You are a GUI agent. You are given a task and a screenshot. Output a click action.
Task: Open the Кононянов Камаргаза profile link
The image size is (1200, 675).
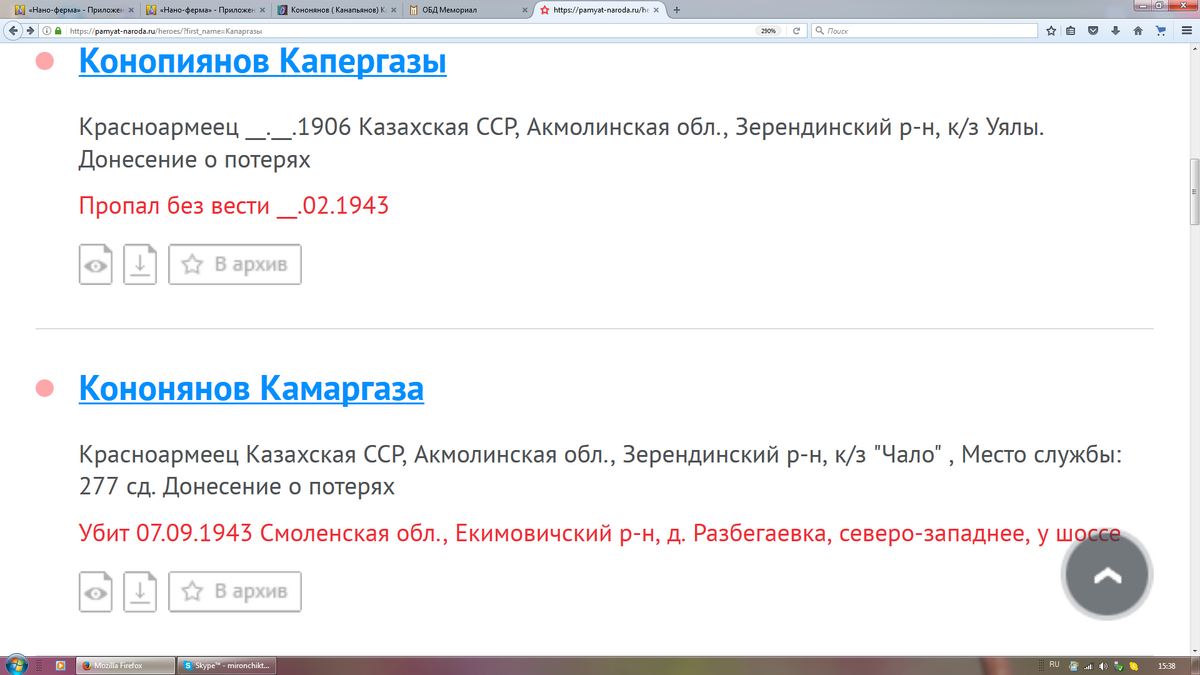[x=251, y=388]
